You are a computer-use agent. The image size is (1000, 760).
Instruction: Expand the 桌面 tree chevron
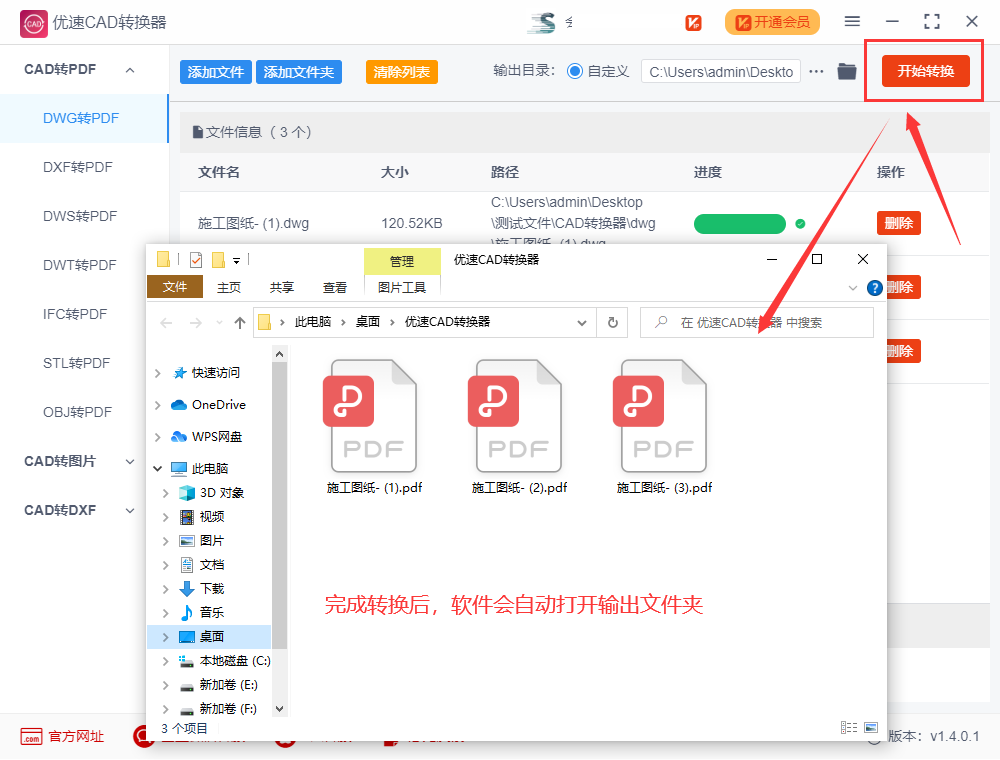point(165,637)
